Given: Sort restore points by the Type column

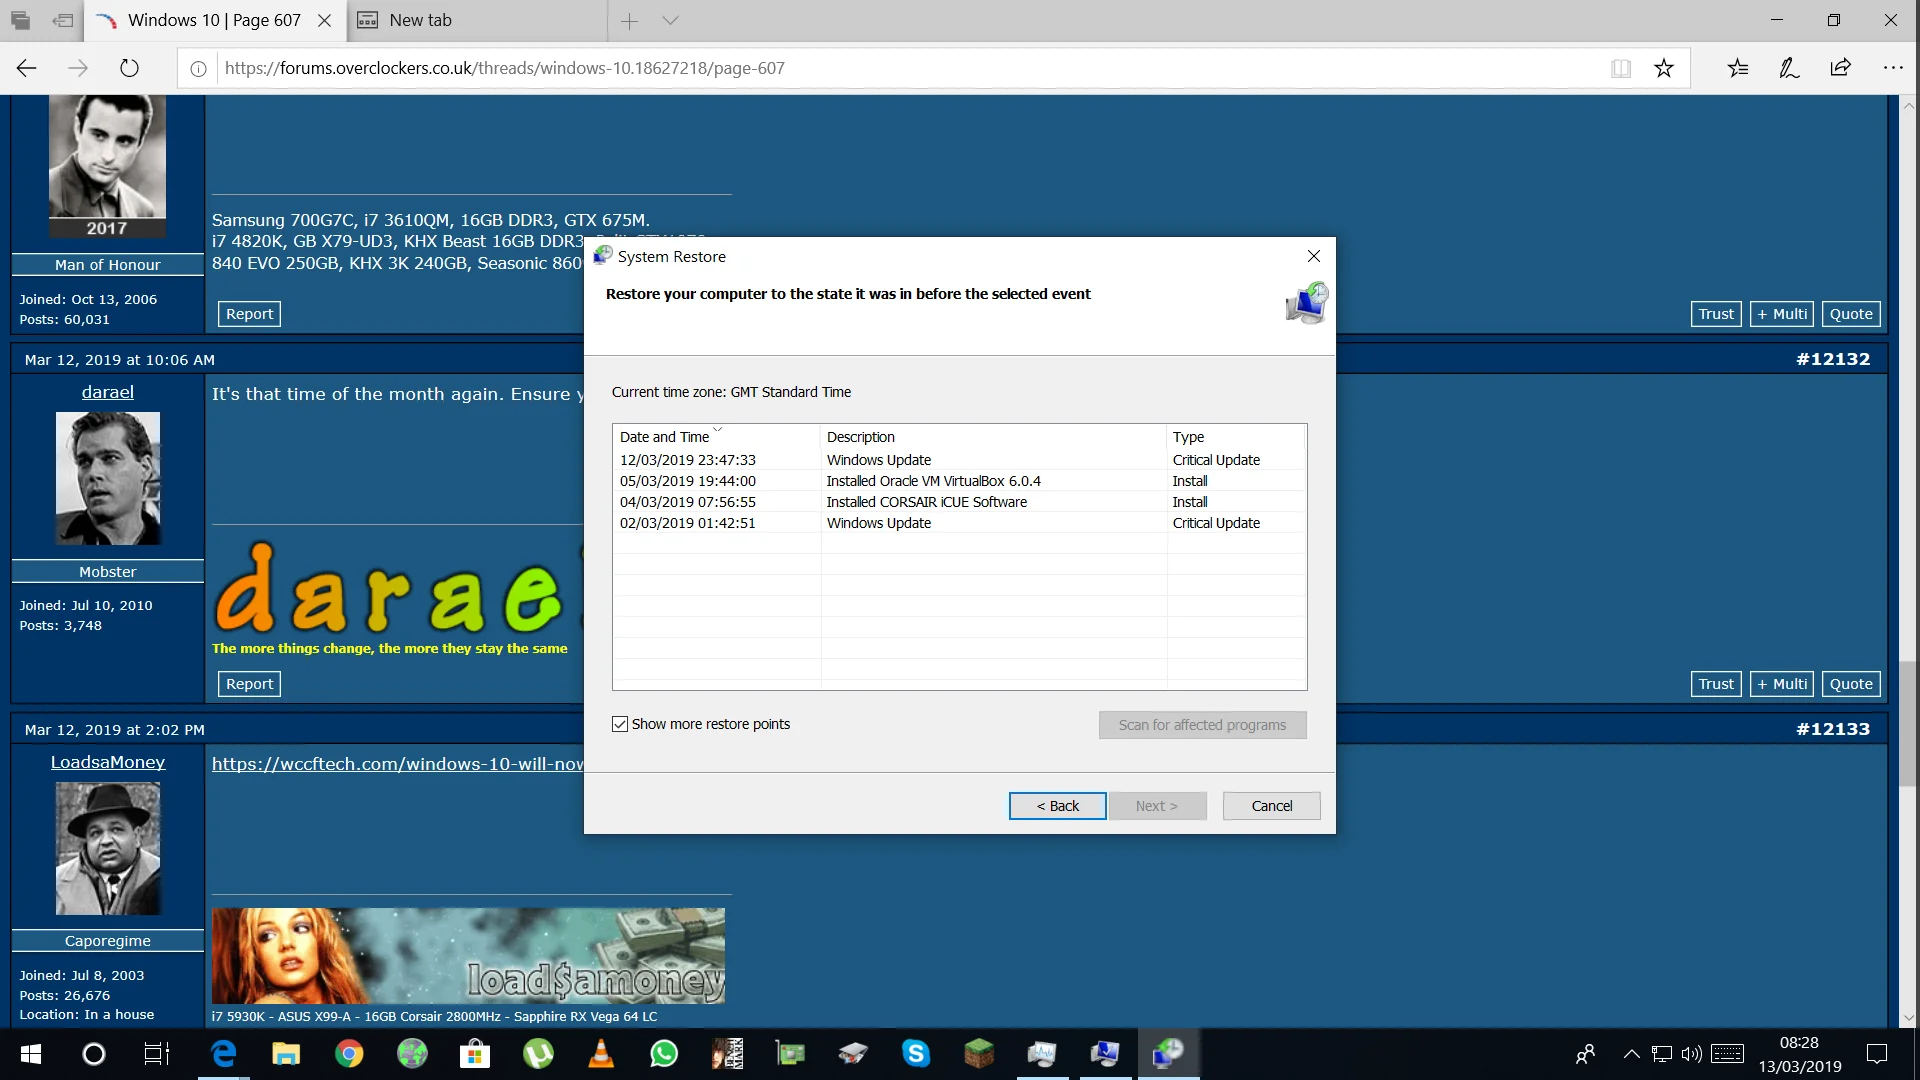Looking at the screenshot, I should [x=1236, y=437].
